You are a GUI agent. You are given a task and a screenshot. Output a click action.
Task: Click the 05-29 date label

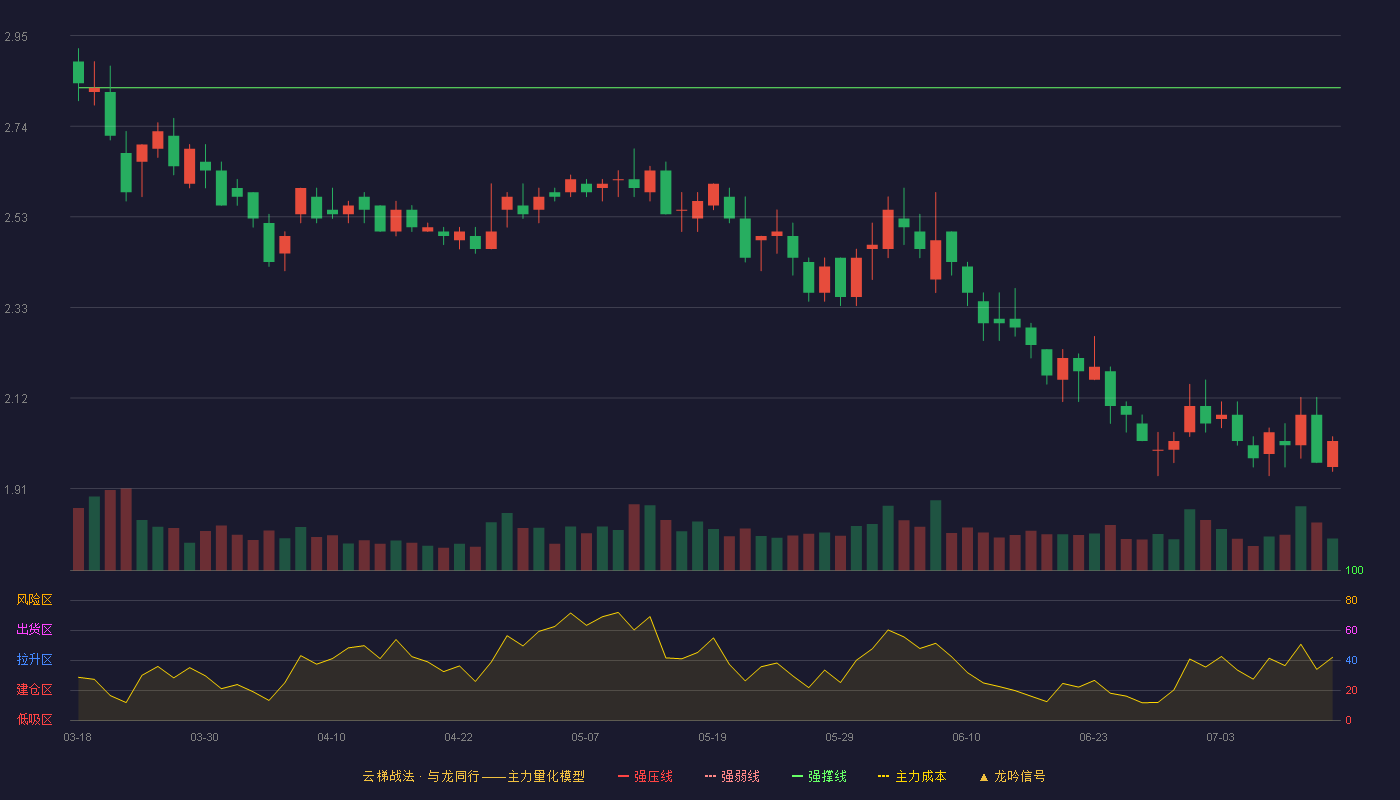(x=839, y=737)
